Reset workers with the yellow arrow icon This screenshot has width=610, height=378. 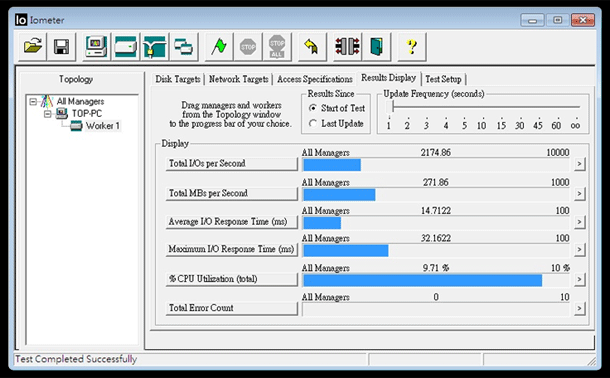click(x=312, y=47)
